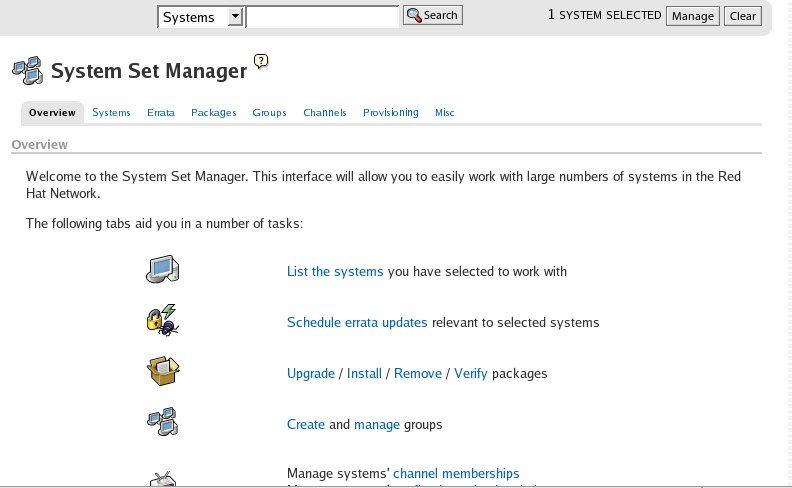Open the Schedule errata updates link
This screenshot has width=792, height=488.
(x=357, y=322)
